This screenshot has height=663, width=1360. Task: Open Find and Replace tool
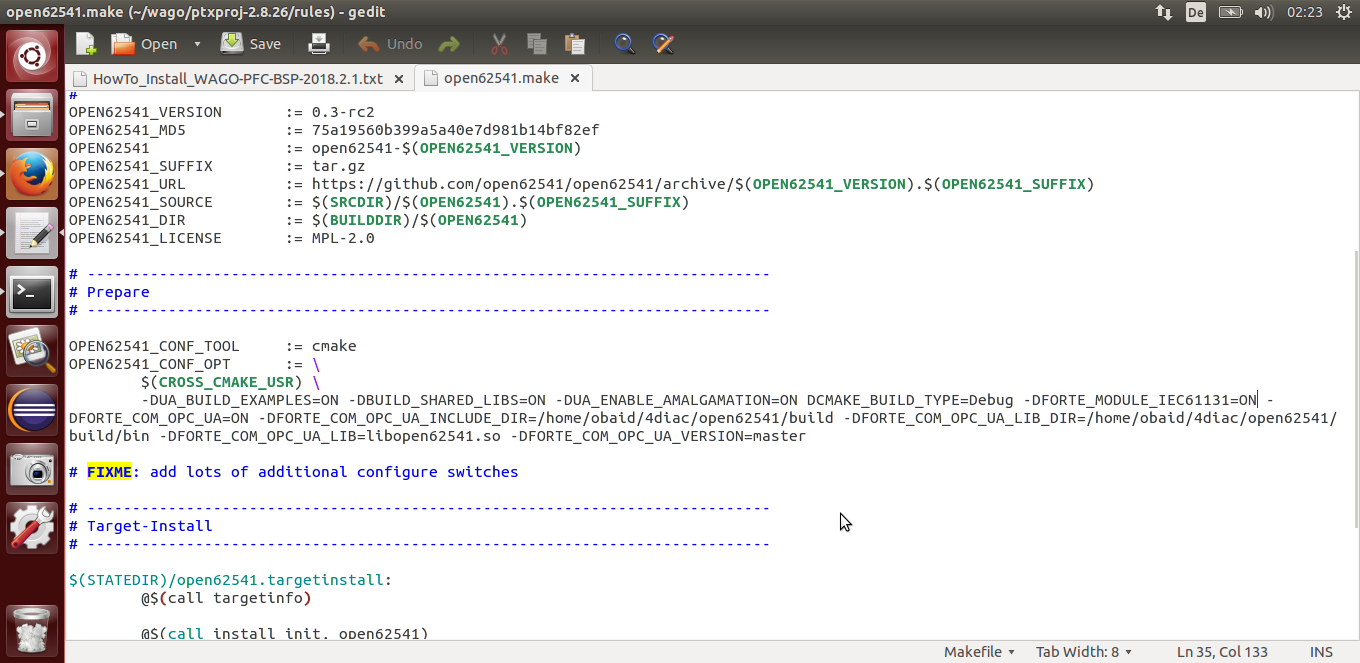(x=662, y=44)
